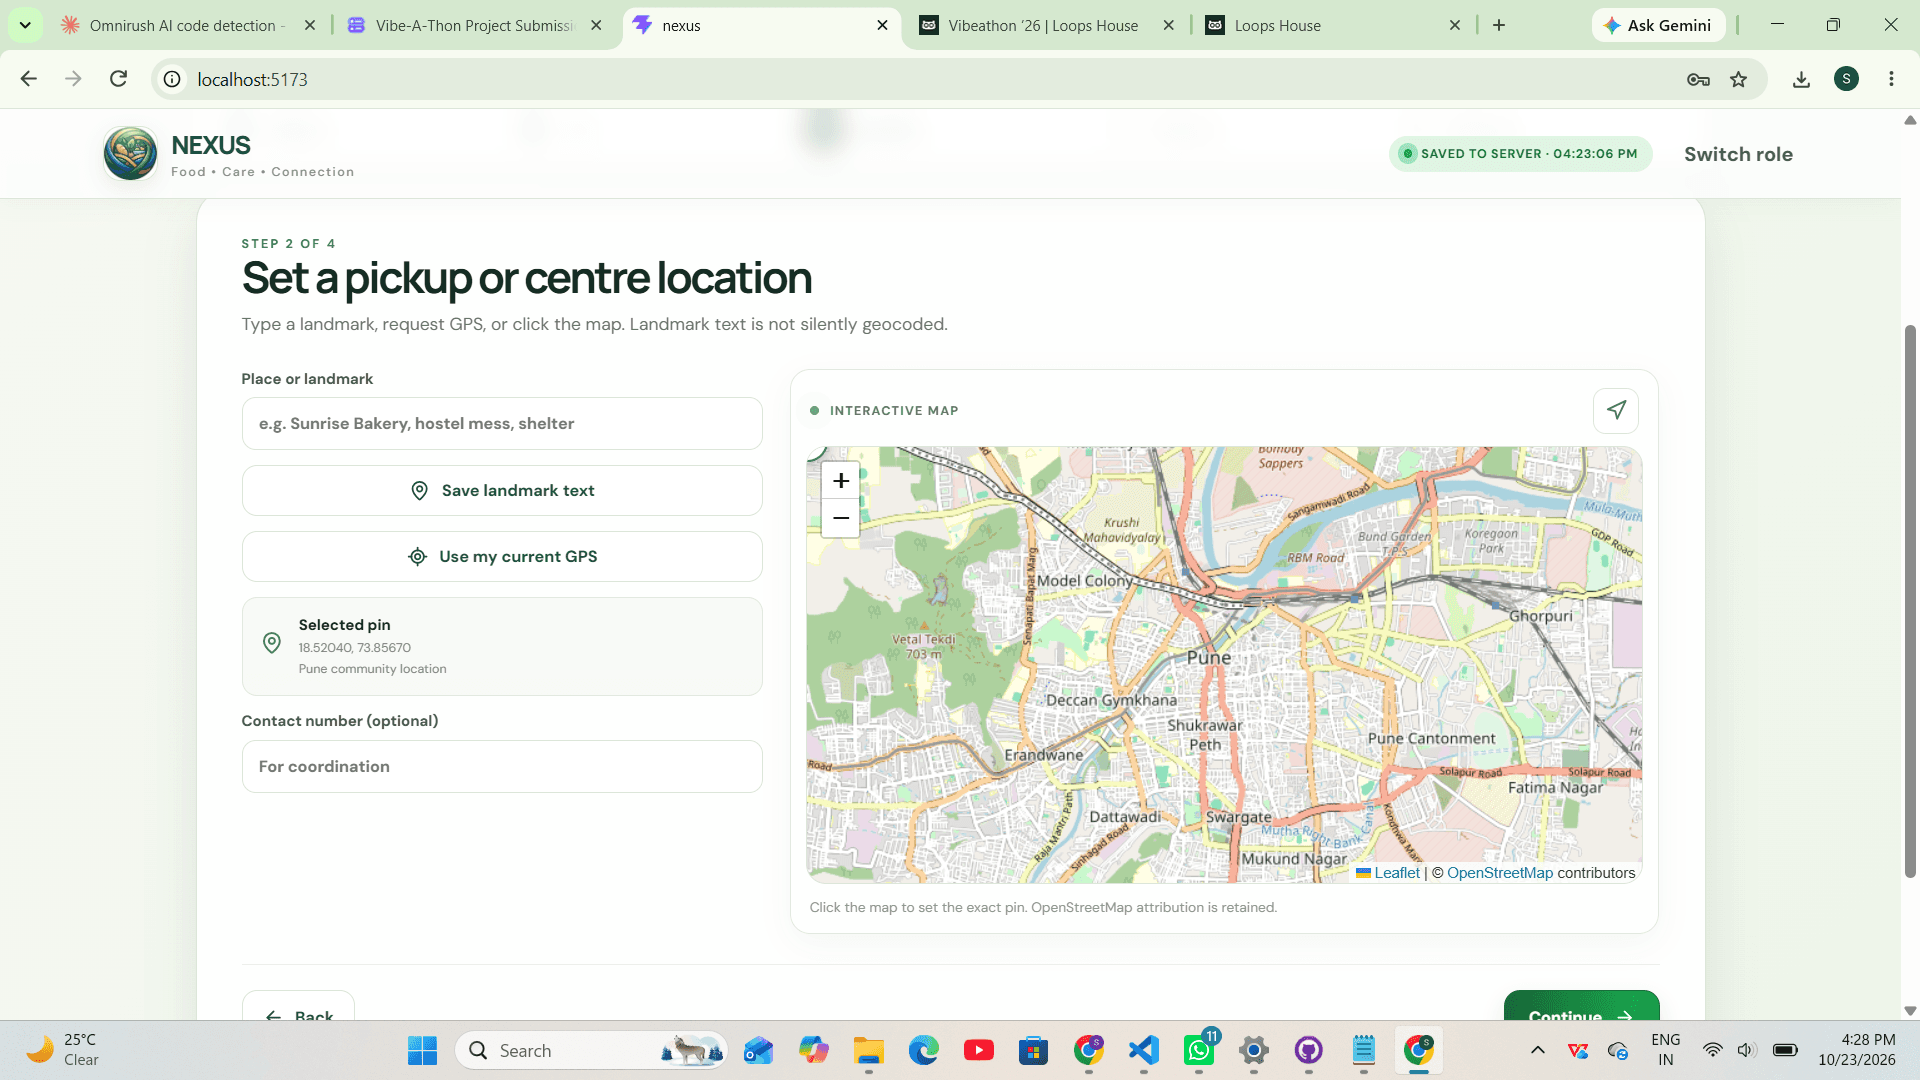Expand the tab search dropdown arrow
The height and width of the screenshot is (1080, 1920).
[25, 25]
